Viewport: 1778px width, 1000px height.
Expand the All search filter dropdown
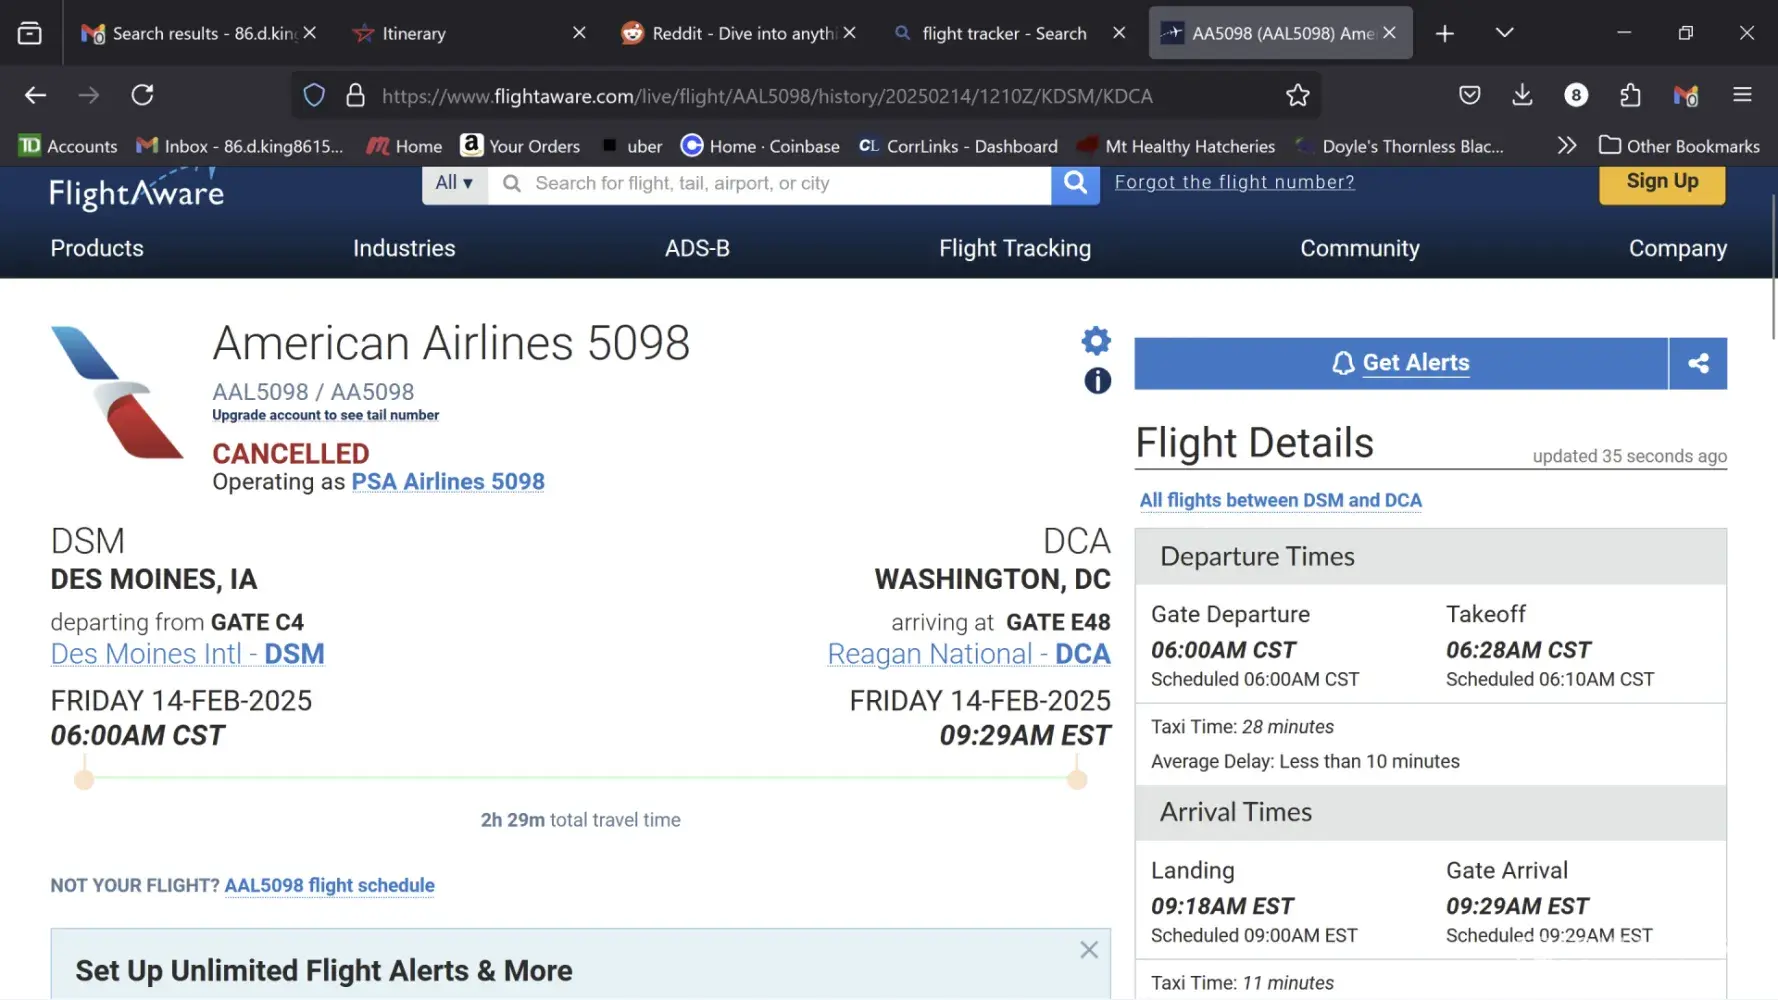click(454, 183)
